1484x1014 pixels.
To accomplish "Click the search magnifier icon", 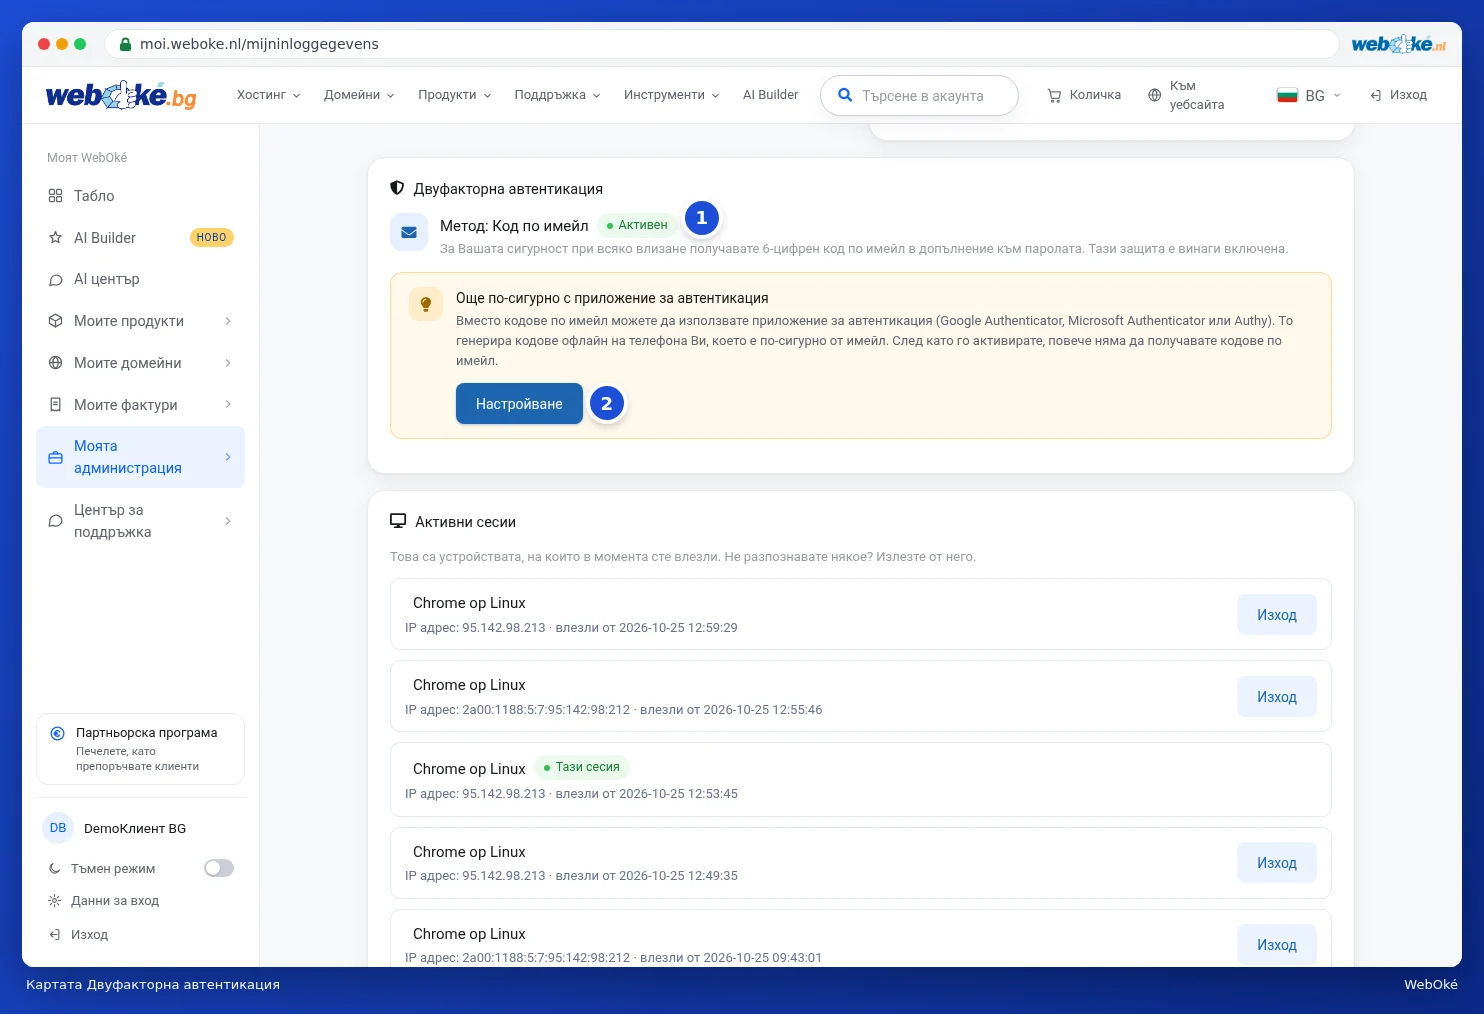I will click(x=845, y=95).
